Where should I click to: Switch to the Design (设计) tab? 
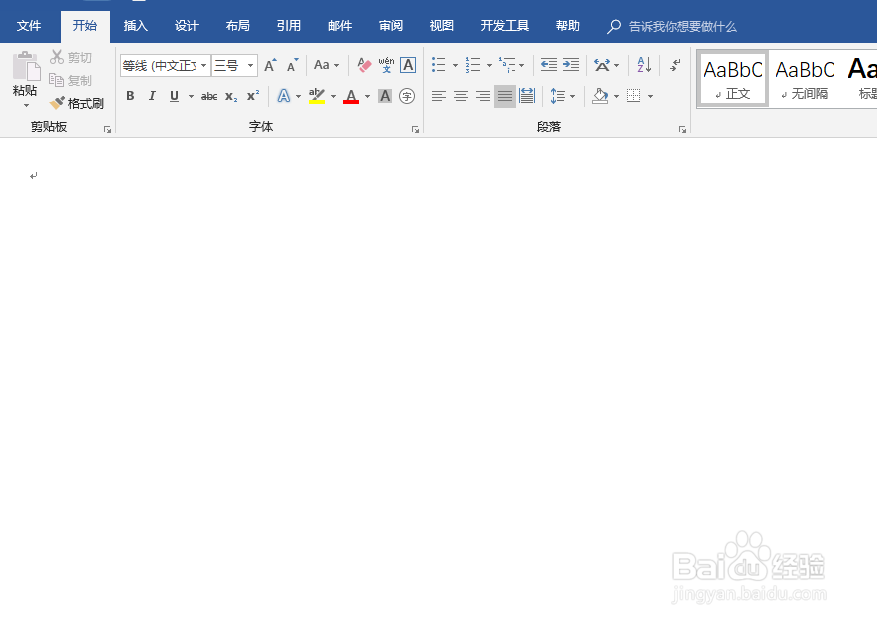point(186,26)
